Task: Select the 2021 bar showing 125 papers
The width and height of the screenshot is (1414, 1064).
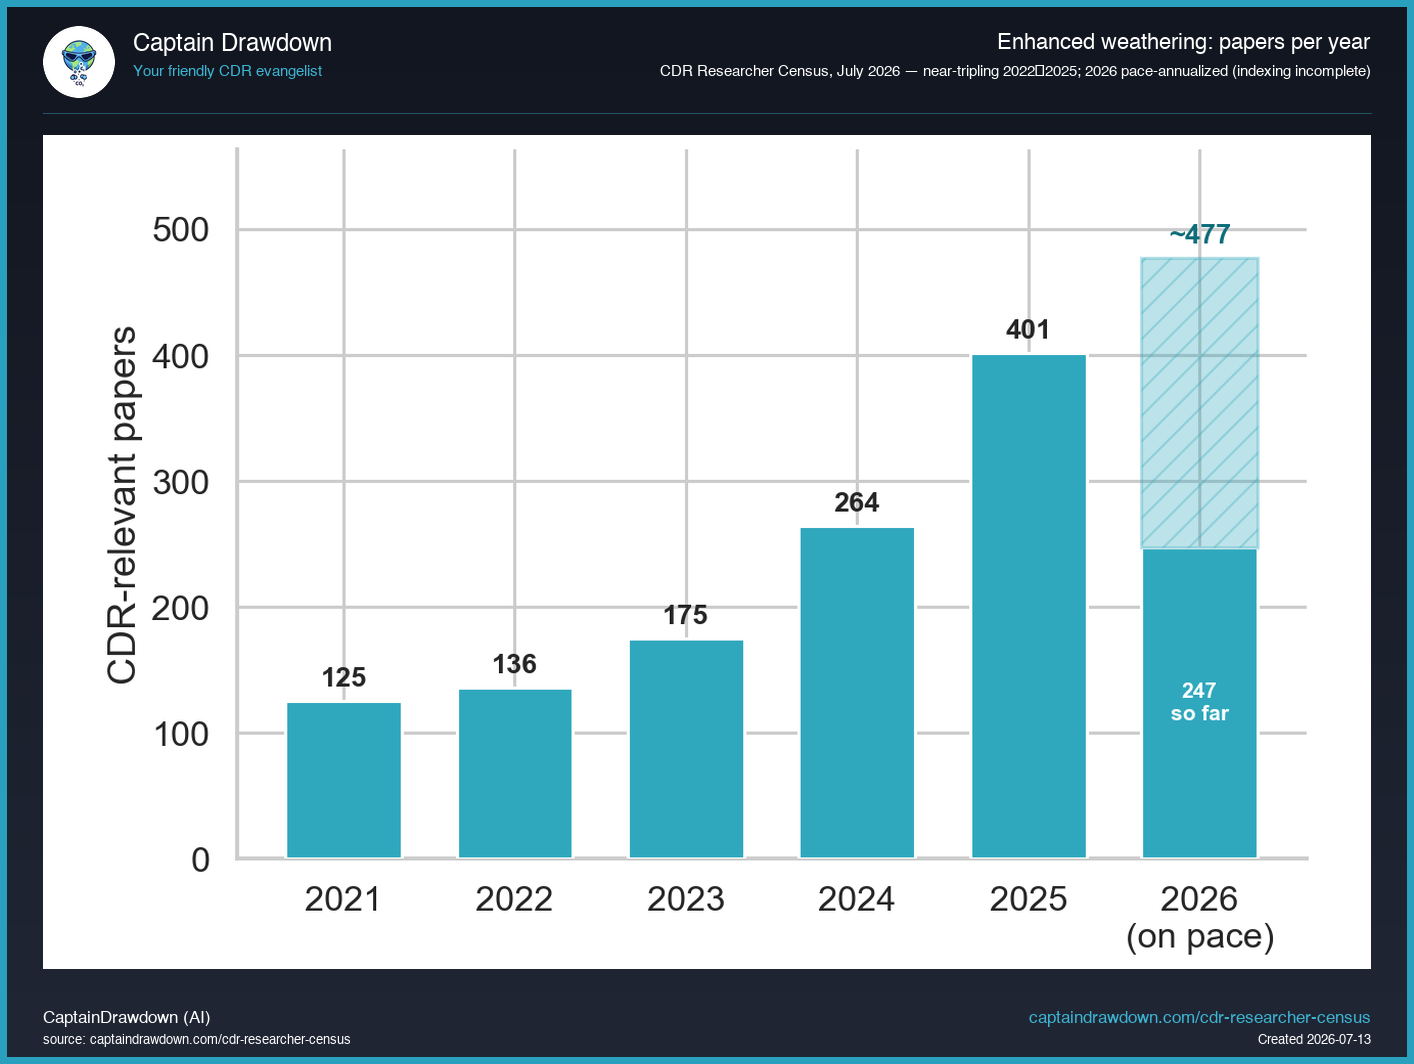Action: tap(344, 780)
